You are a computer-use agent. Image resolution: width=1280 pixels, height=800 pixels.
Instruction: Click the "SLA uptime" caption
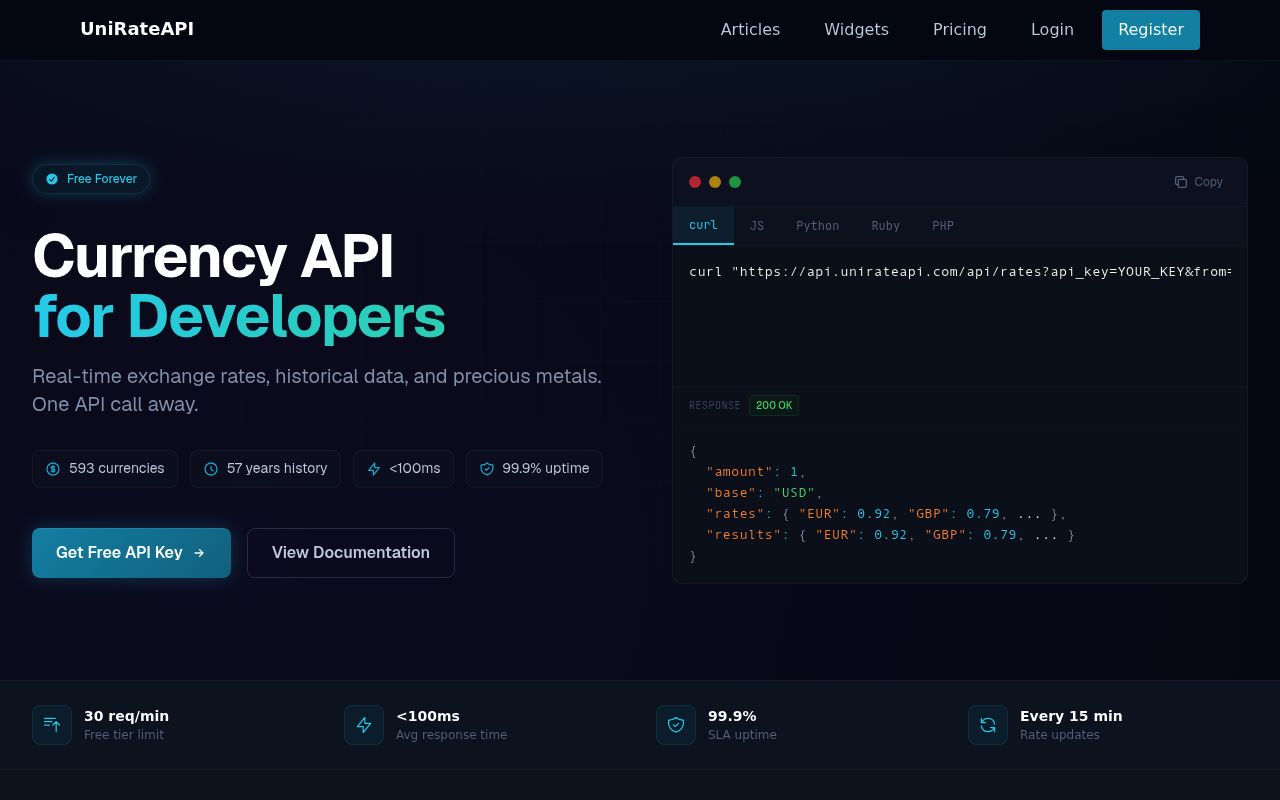742,735
